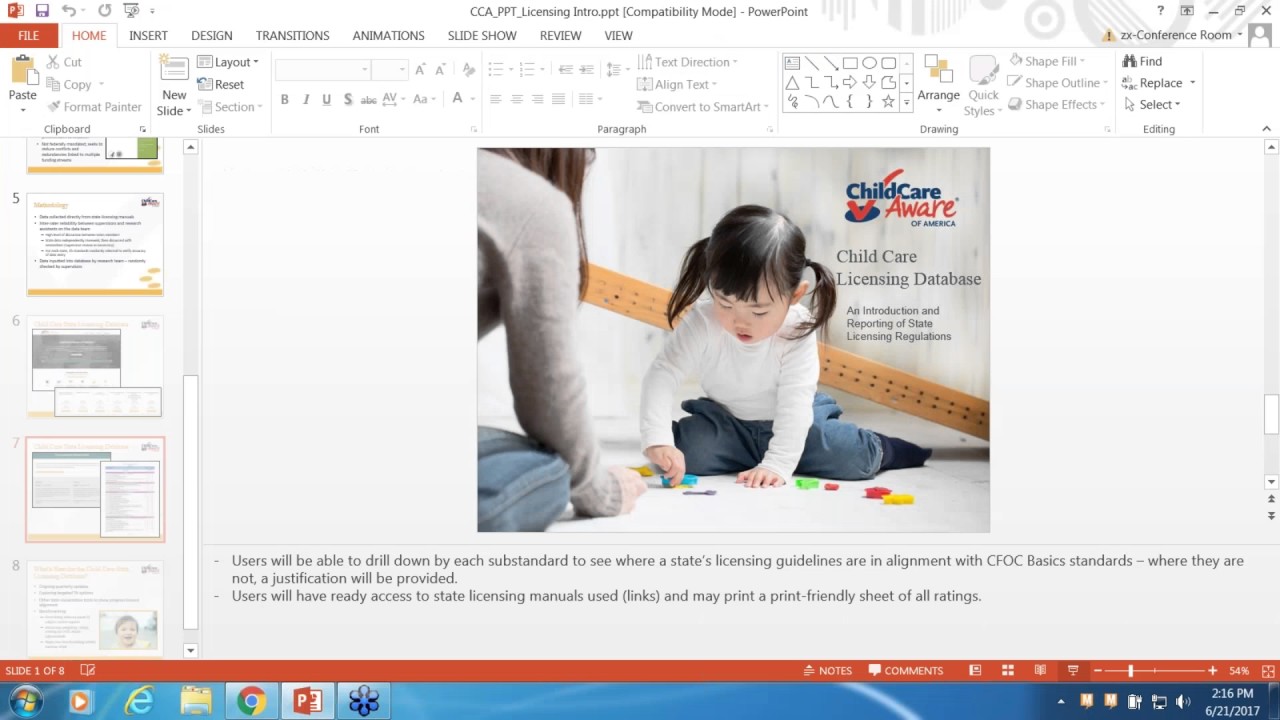Click the Save icon in Quick Access Toolbar
The image size is (1280, 720).
[x=42, y=11]
